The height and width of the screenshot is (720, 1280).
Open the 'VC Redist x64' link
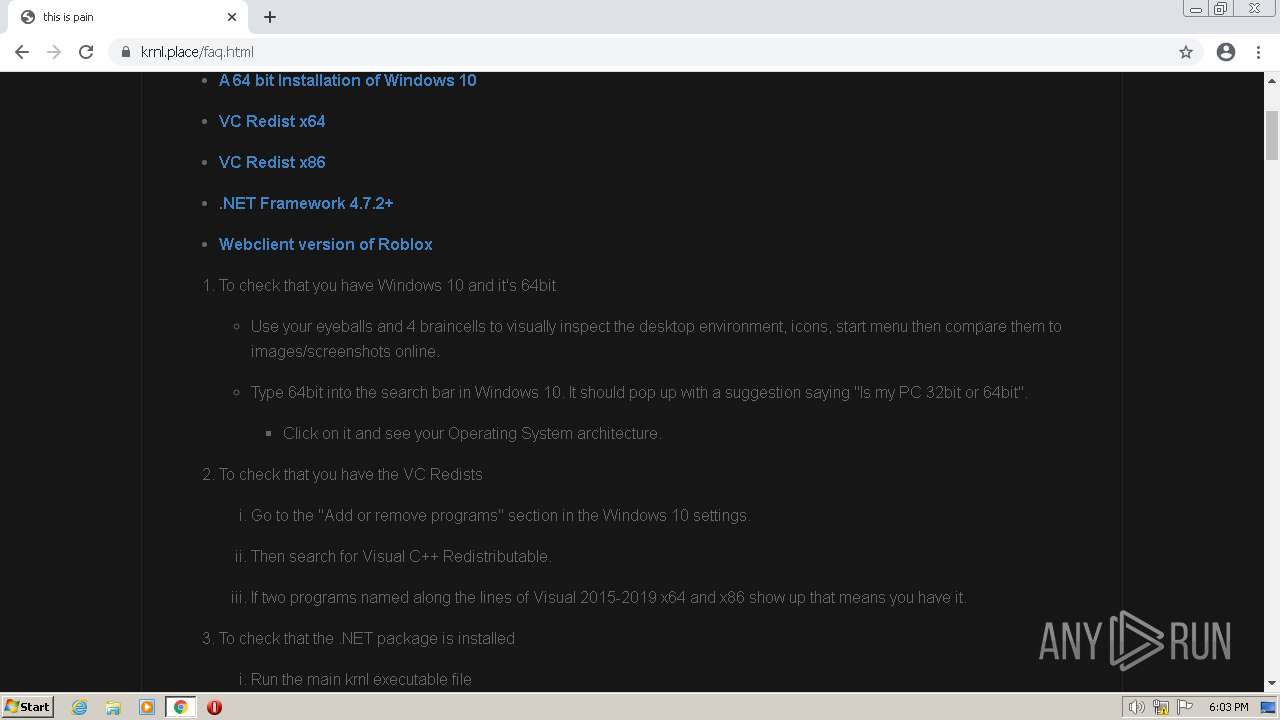point(272,121)
